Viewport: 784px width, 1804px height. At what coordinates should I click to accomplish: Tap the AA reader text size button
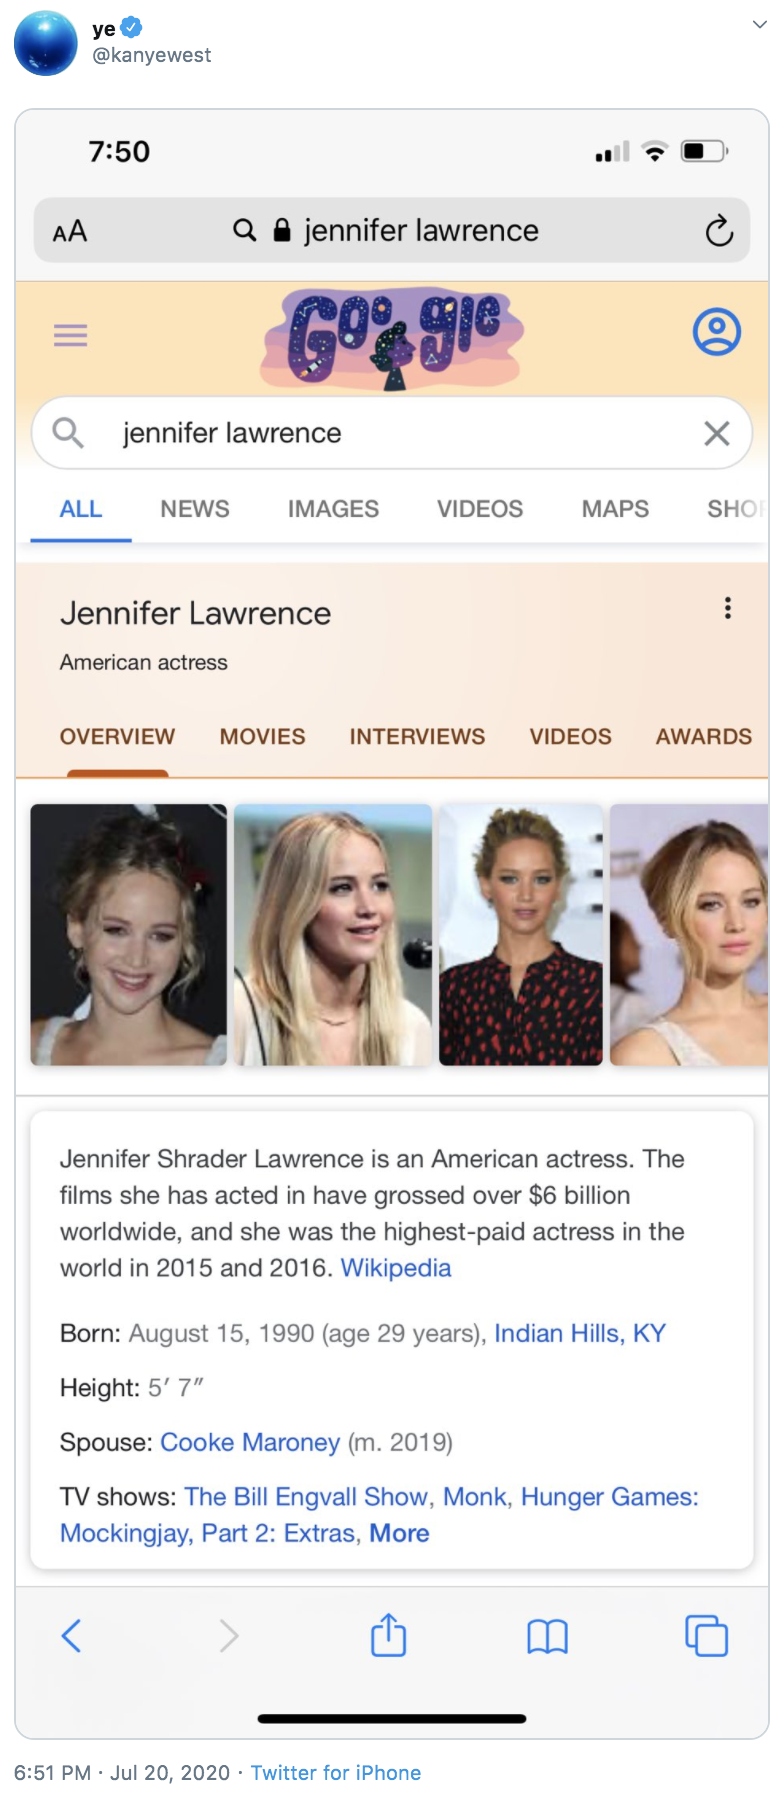pyautogui.click(x=70, y=231)
